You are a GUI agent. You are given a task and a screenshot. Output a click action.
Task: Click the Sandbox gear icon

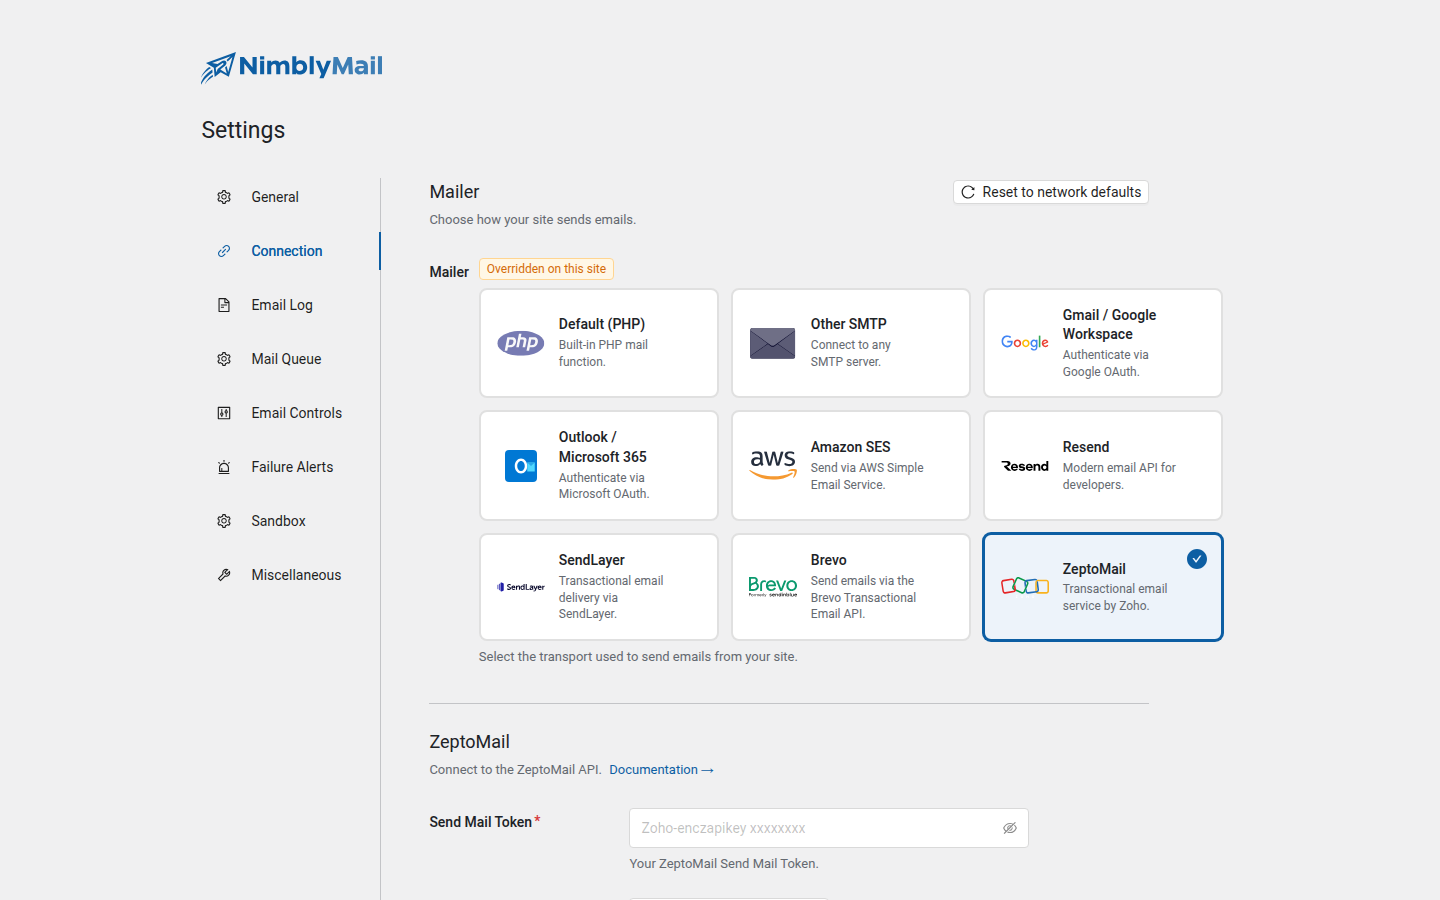coord(224,521)
